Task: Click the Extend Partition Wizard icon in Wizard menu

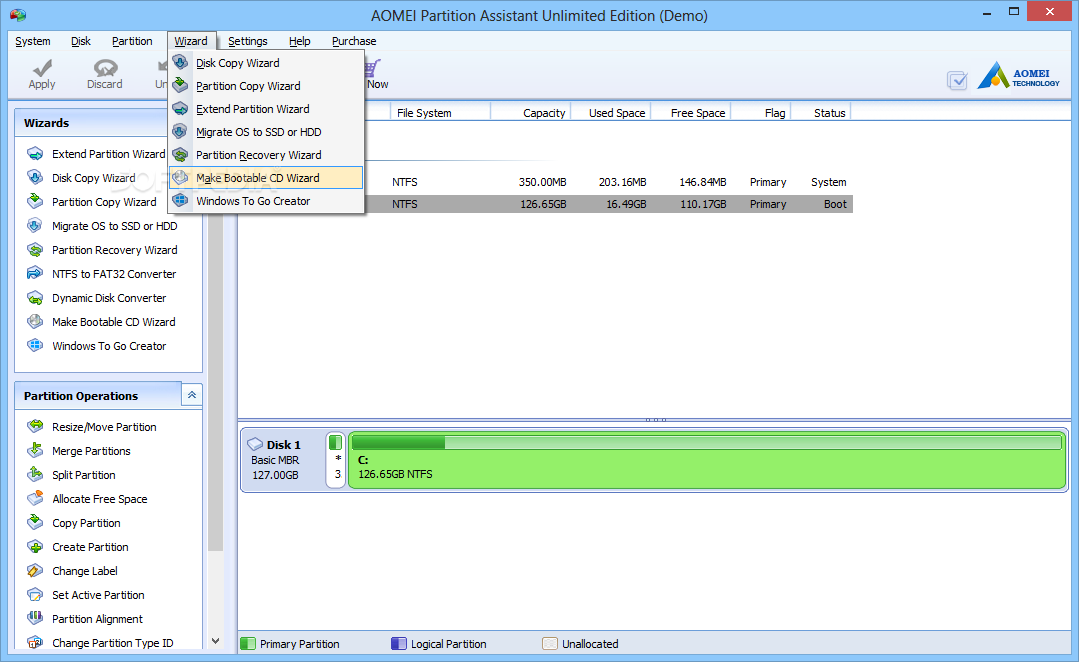Action: point(180,109)
